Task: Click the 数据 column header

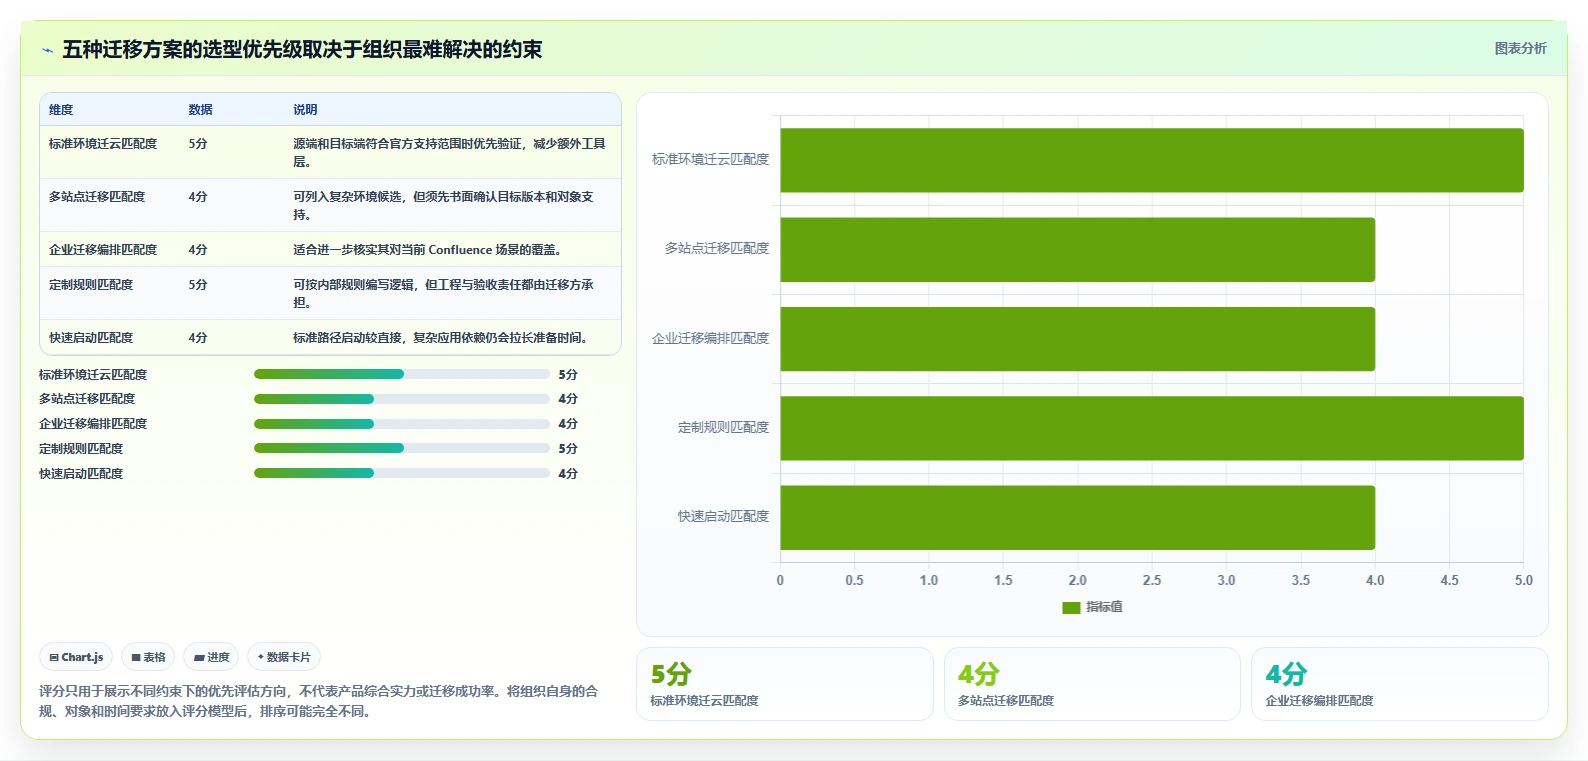Action: (200, 110)
